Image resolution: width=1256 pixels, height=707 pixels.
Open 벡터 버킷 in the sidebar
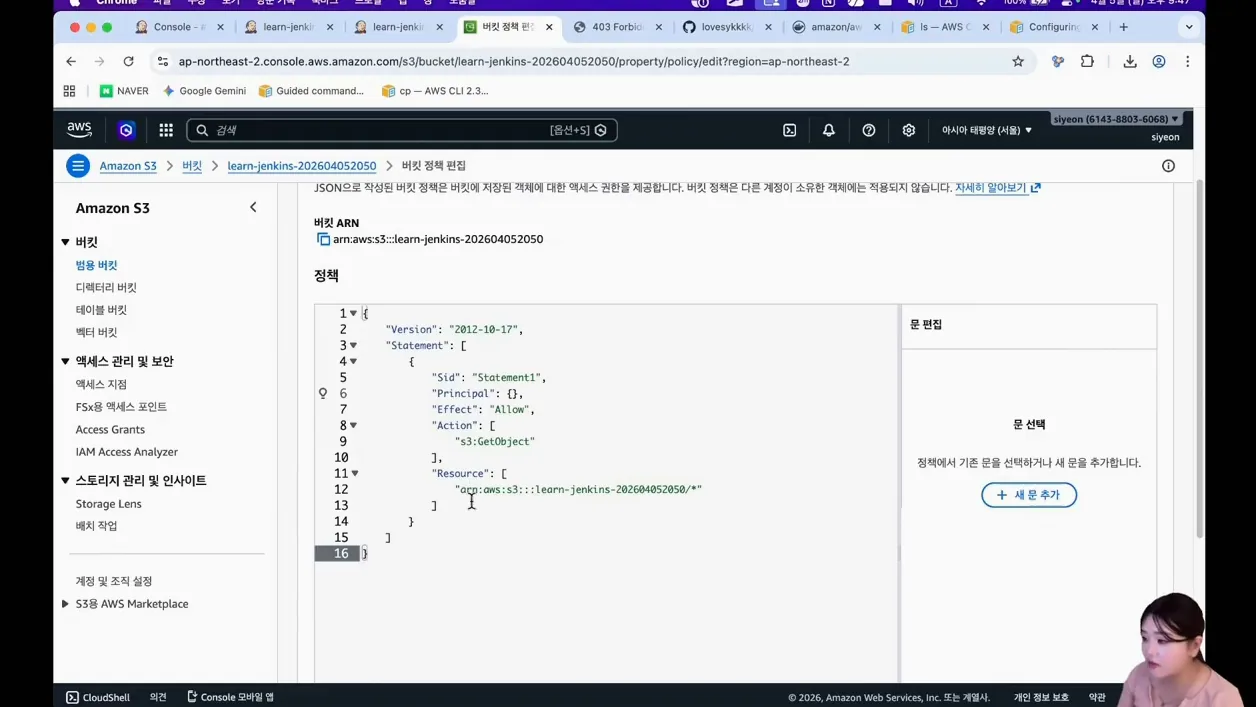pyautogui.click(x=97, y=332)
